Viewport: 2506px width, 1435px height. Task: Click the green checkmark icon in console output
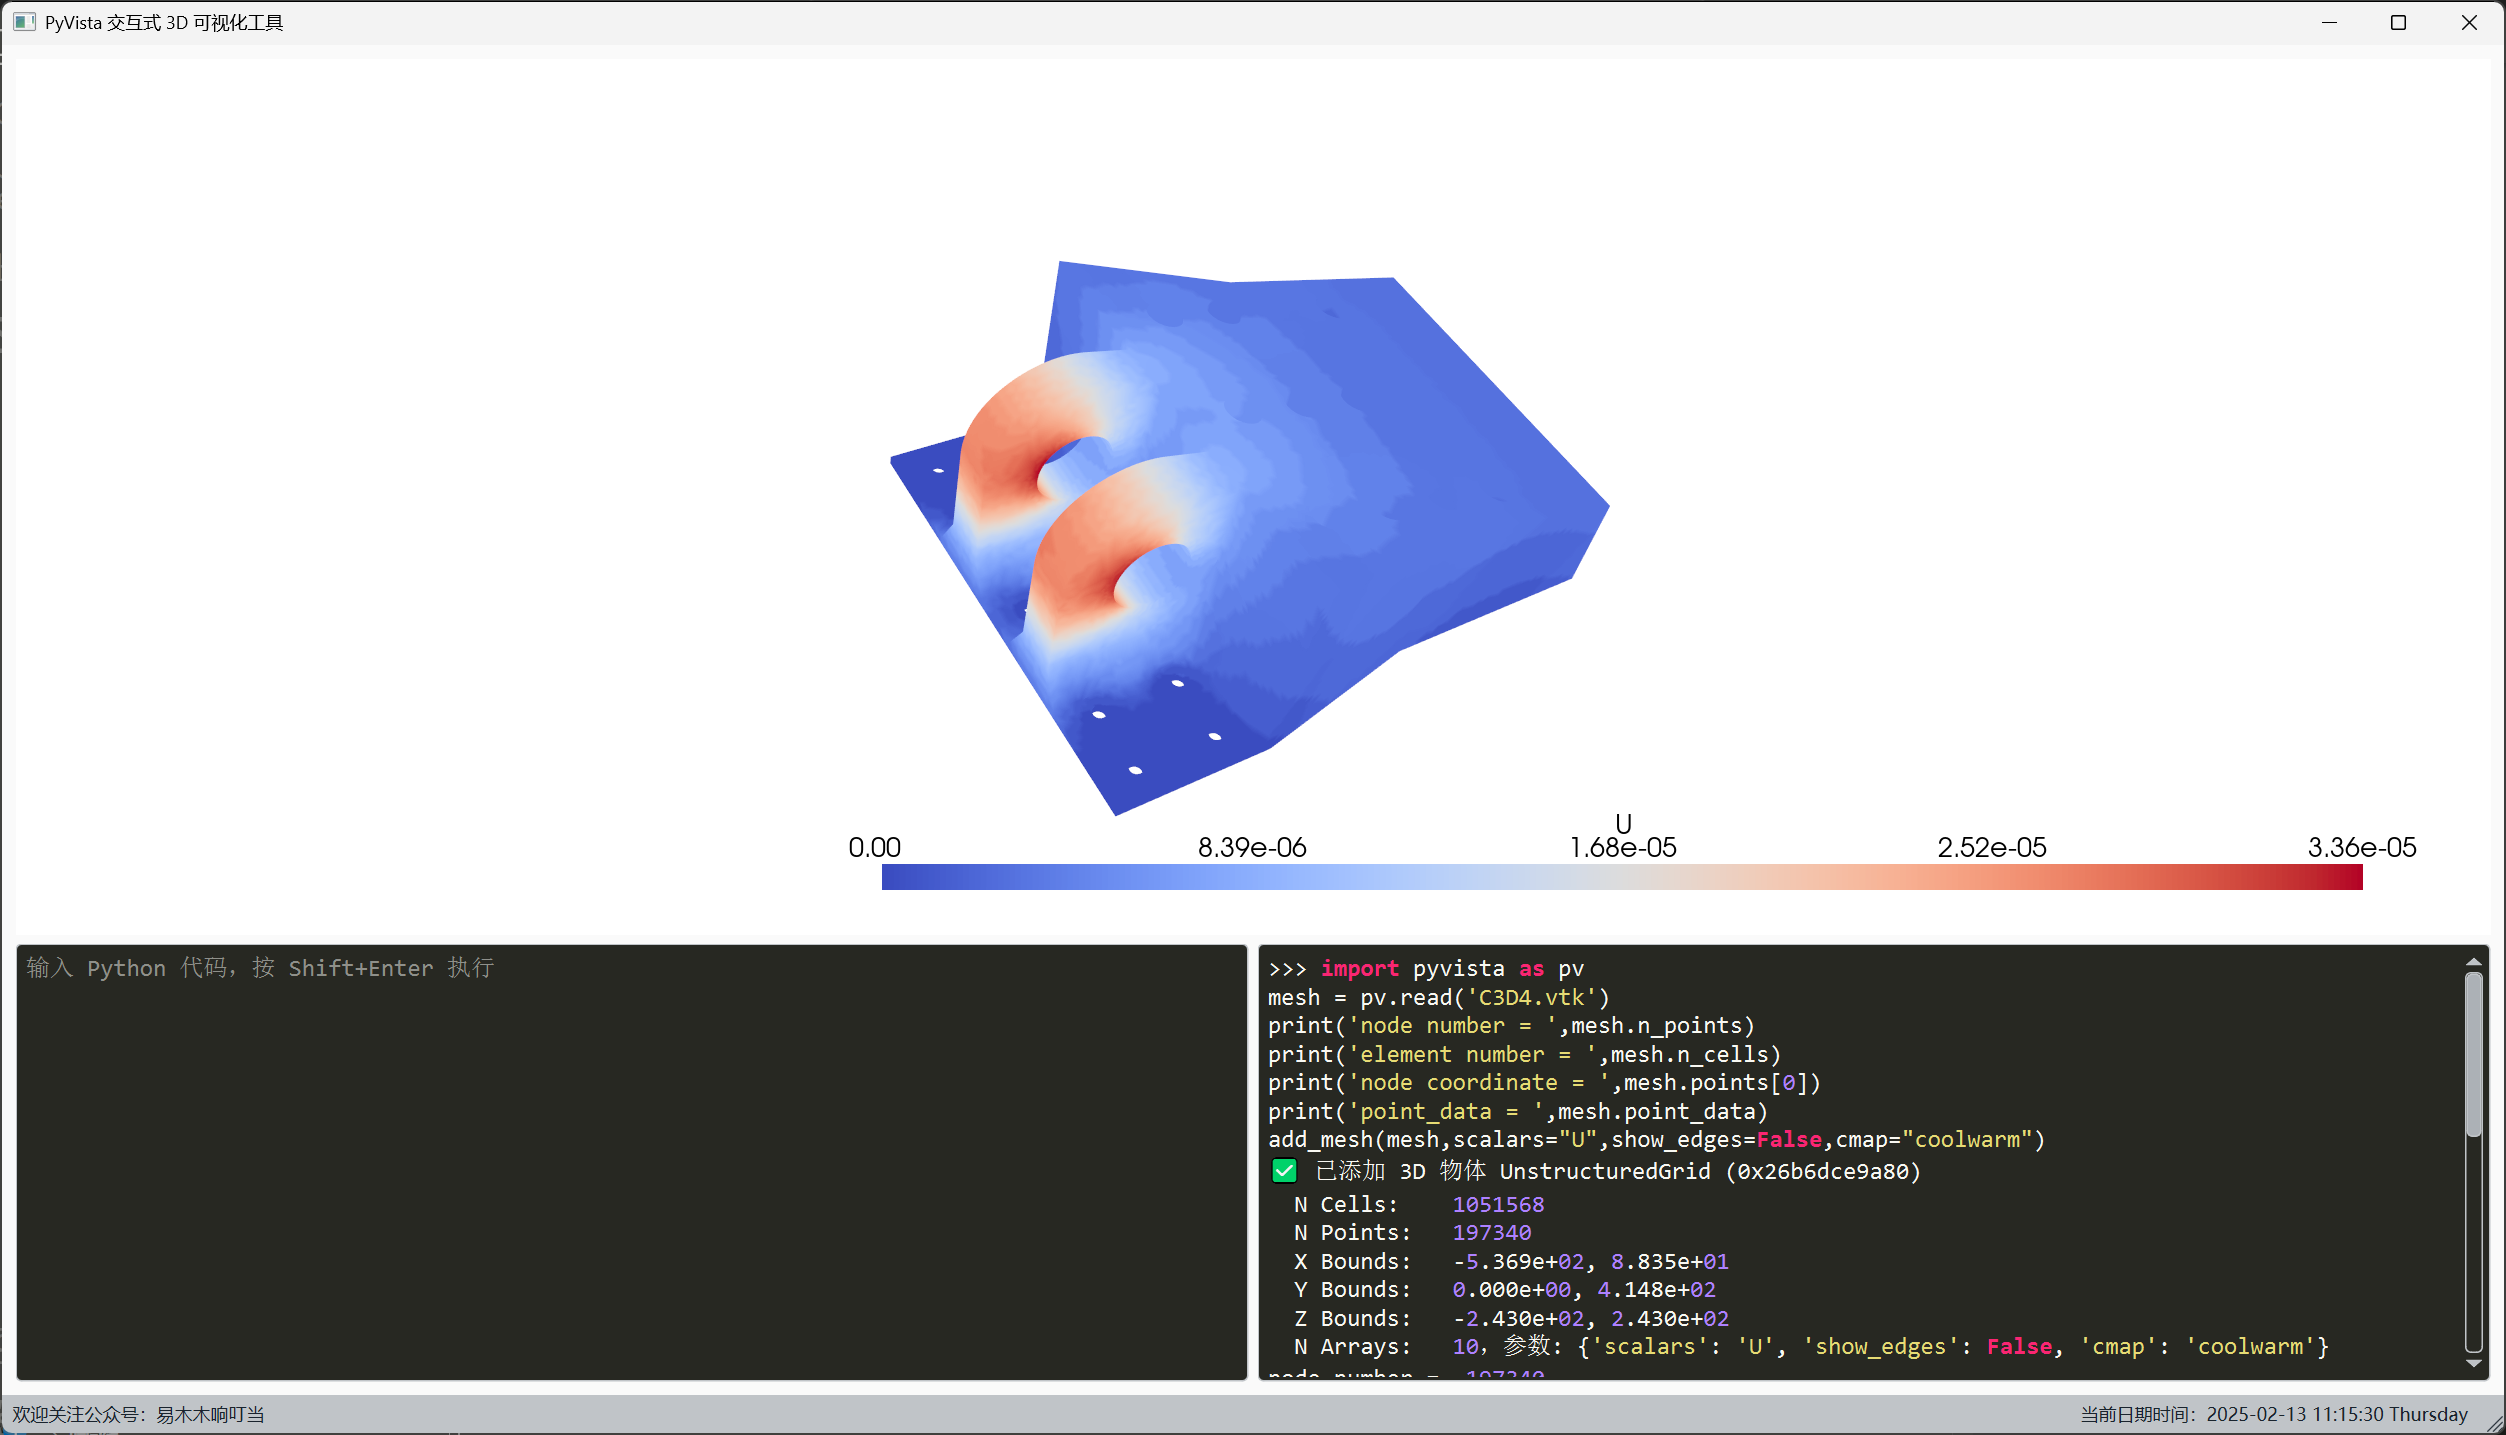point(1284,1171)
